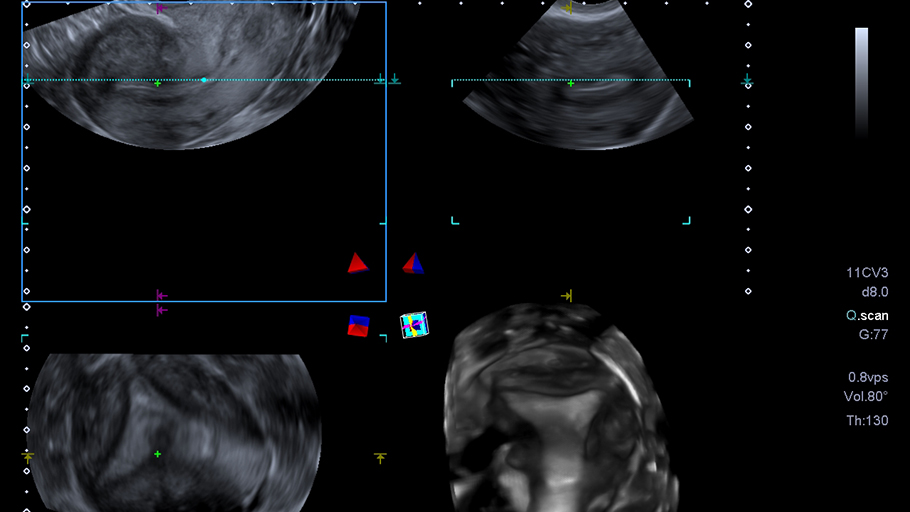Click the 0.8vps volume rate value
Viewport: 910px width, 512px height.
coord(868,377)
